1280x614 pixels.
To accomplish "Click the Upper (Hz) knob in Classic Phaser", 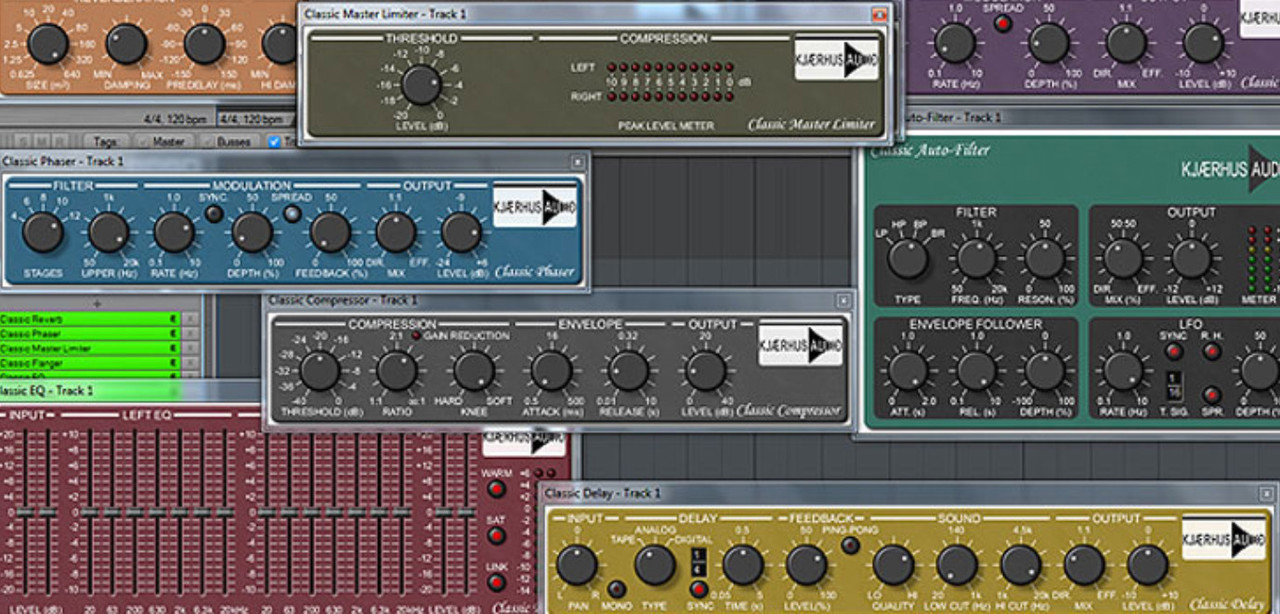I will tap(109, 232).
